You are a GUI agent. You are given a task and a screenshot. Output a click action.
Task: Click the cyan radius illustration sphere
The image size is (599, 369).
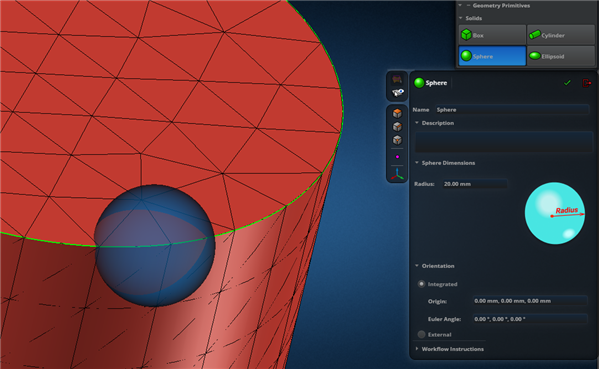(555, 213)
